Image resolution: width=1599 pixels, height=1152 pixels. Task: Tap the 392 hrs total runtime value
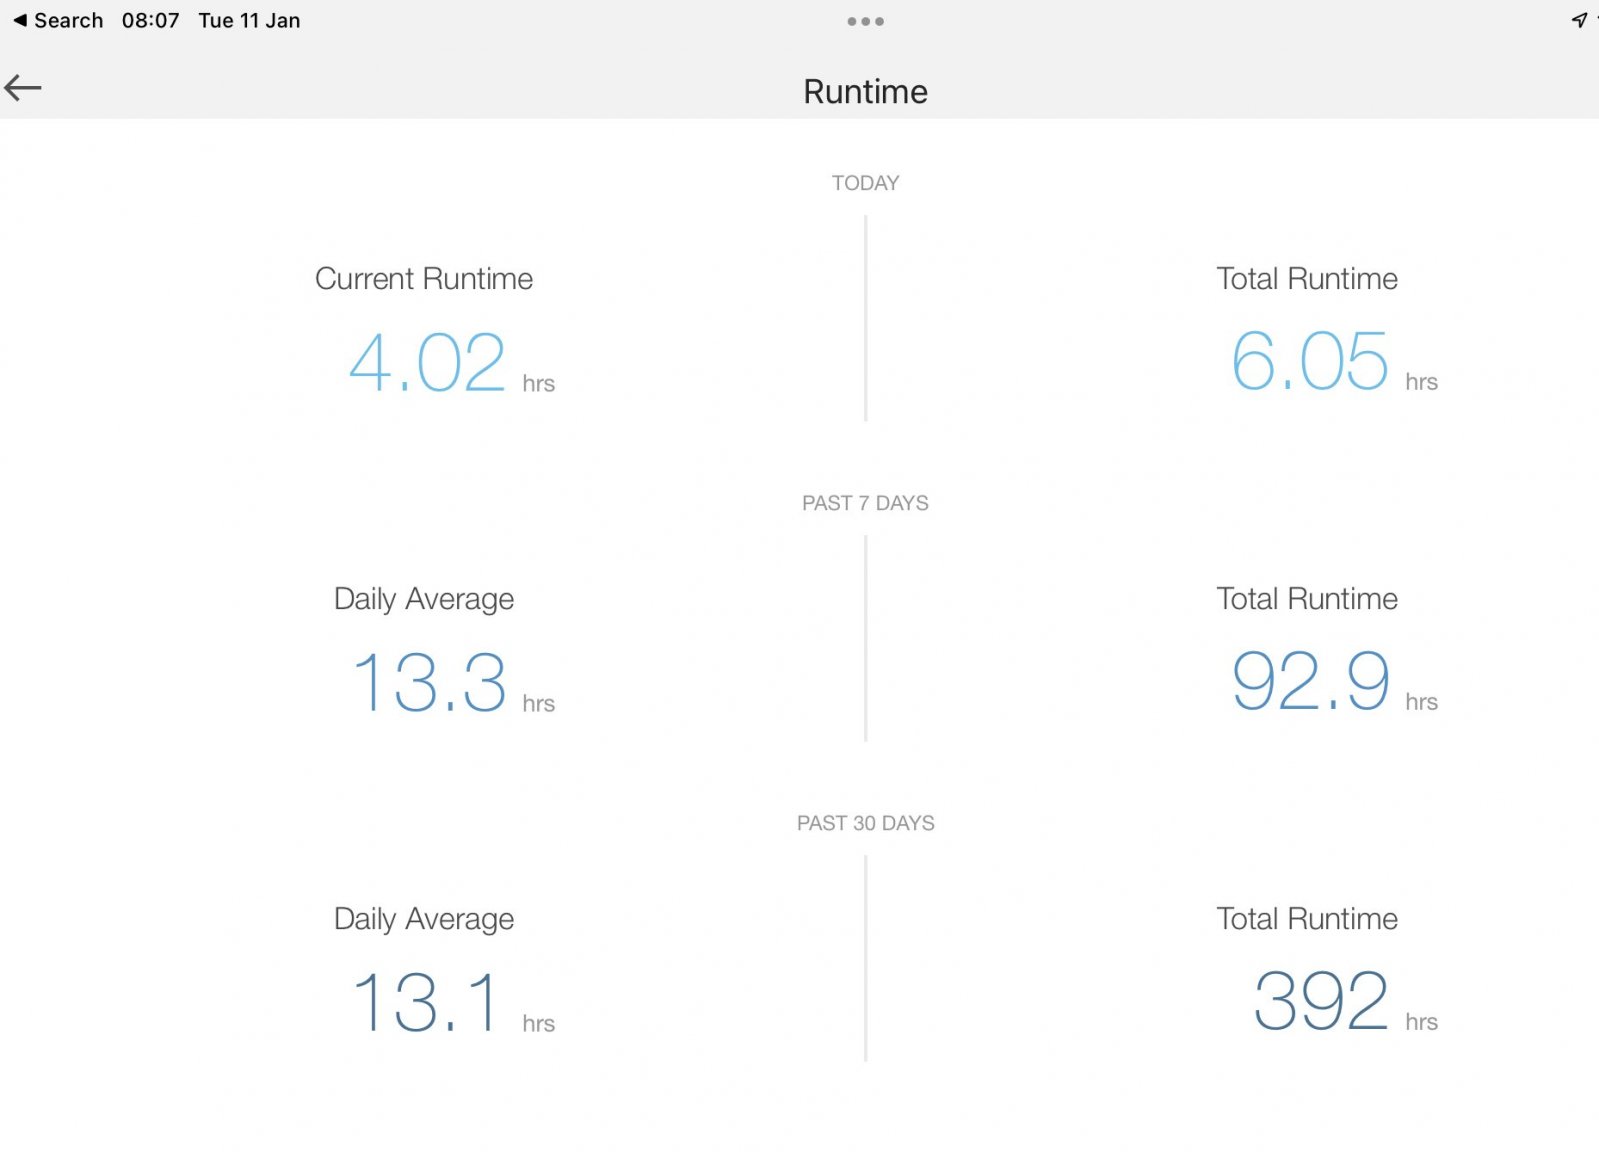click(x=1345, y=1001)
